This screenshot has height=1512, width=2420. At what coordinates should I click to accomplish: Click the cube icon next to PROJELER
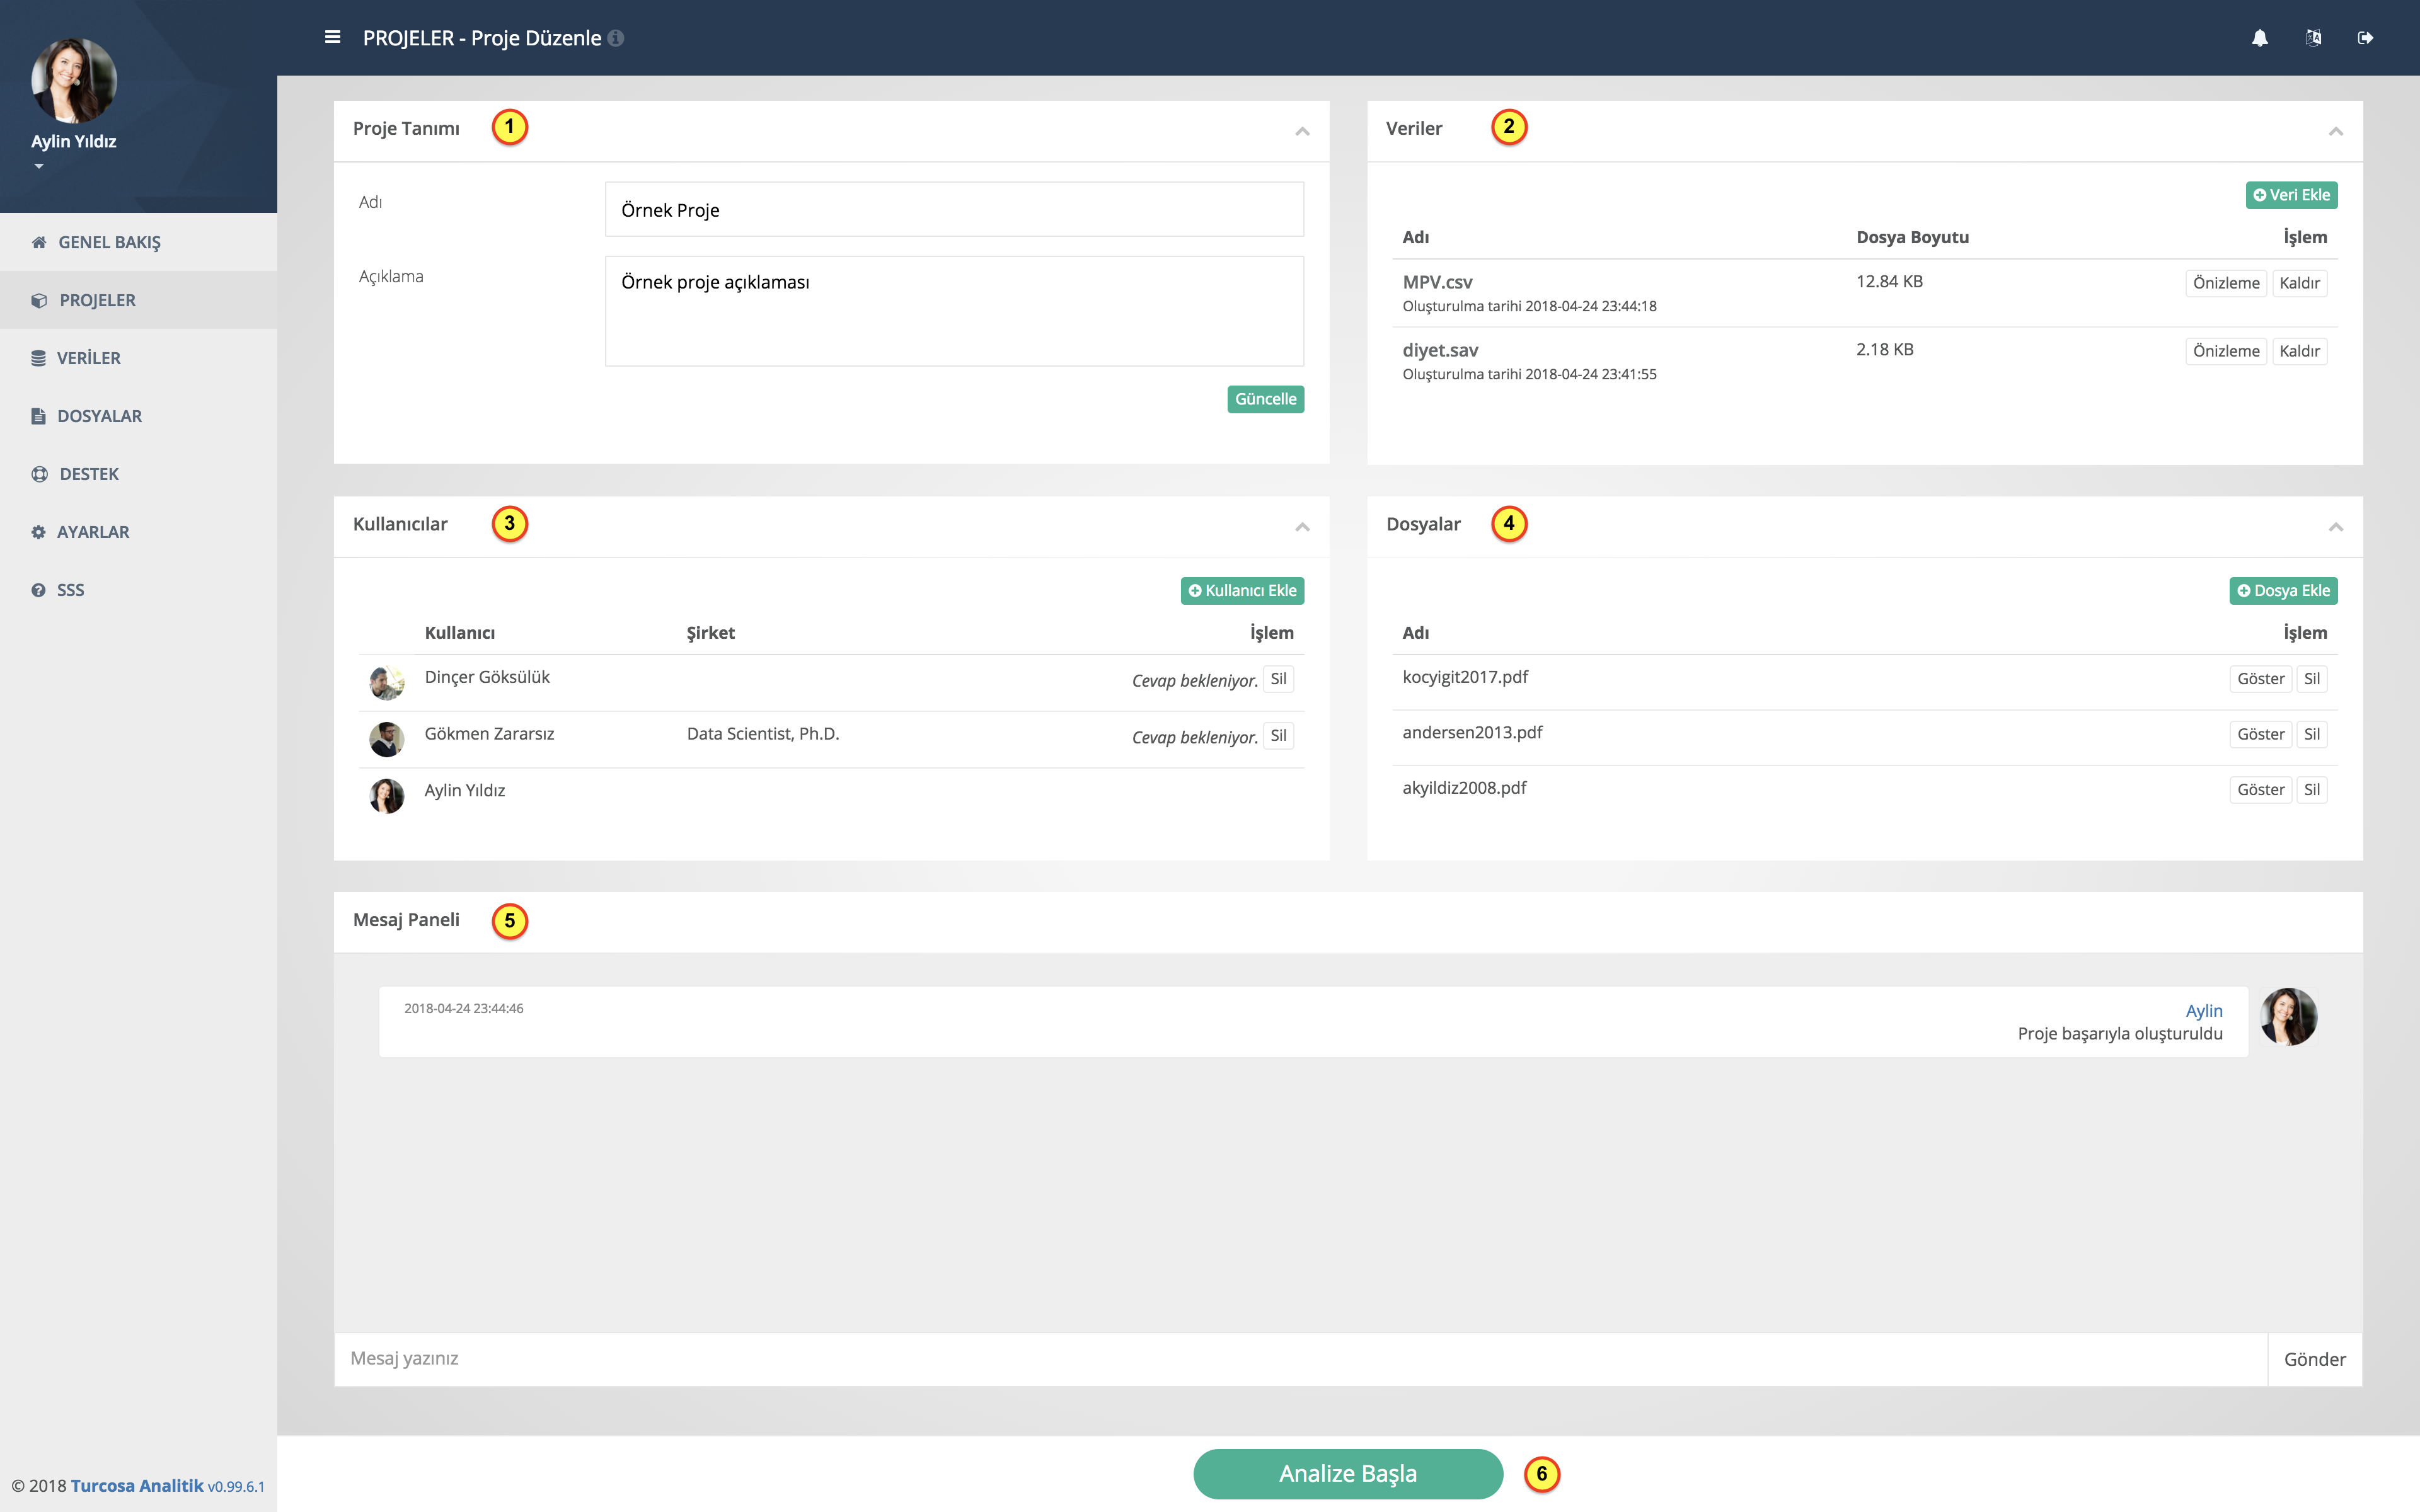39,300
